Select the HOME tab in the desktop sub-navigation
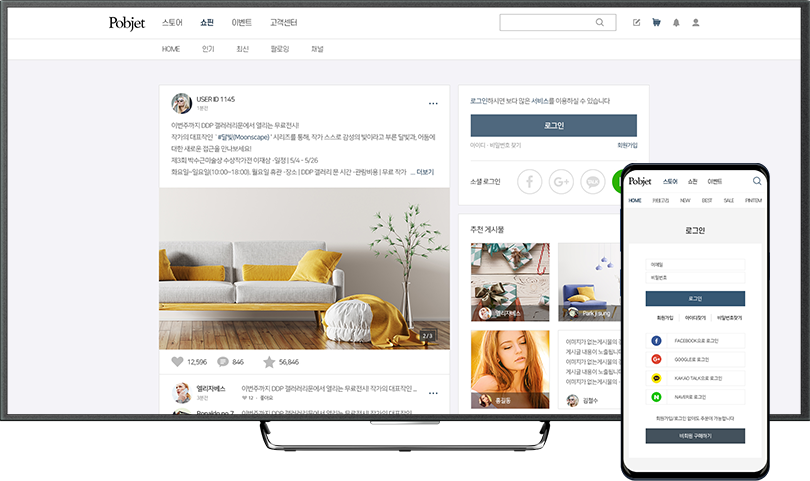Screen dimensions: 810x481 (x=171, y=49)
